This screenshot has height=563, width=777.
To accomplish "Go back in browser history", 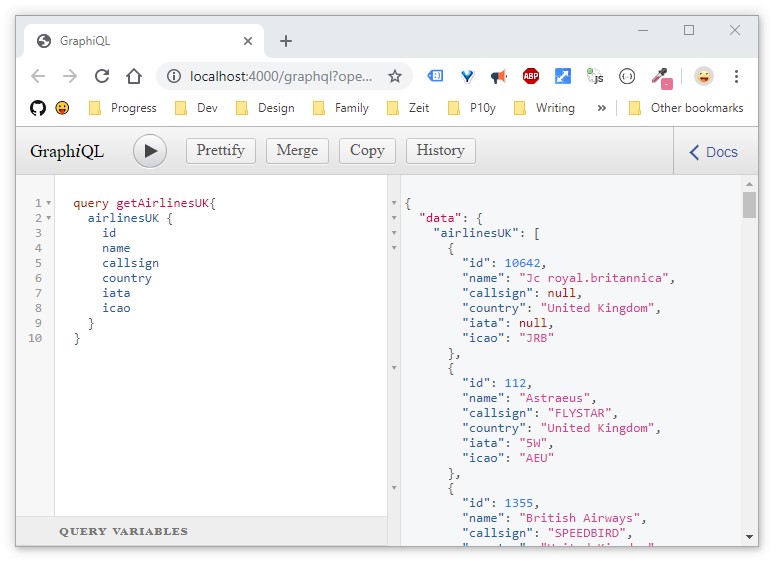I will 38,76.
